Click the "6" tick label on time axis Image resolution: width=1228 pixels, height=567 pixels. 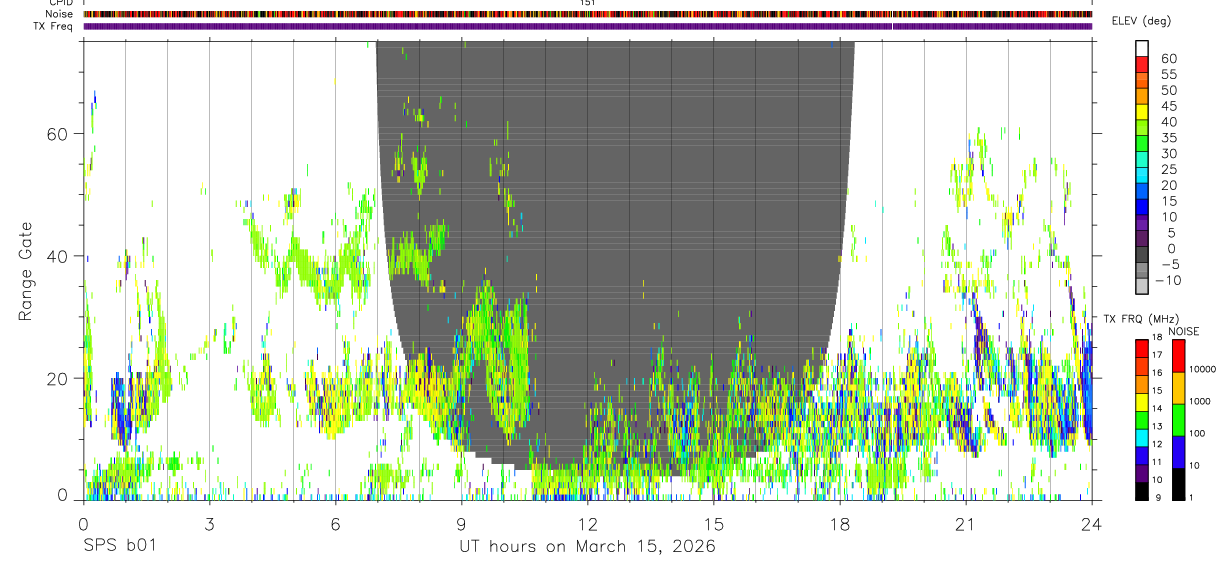335,523
